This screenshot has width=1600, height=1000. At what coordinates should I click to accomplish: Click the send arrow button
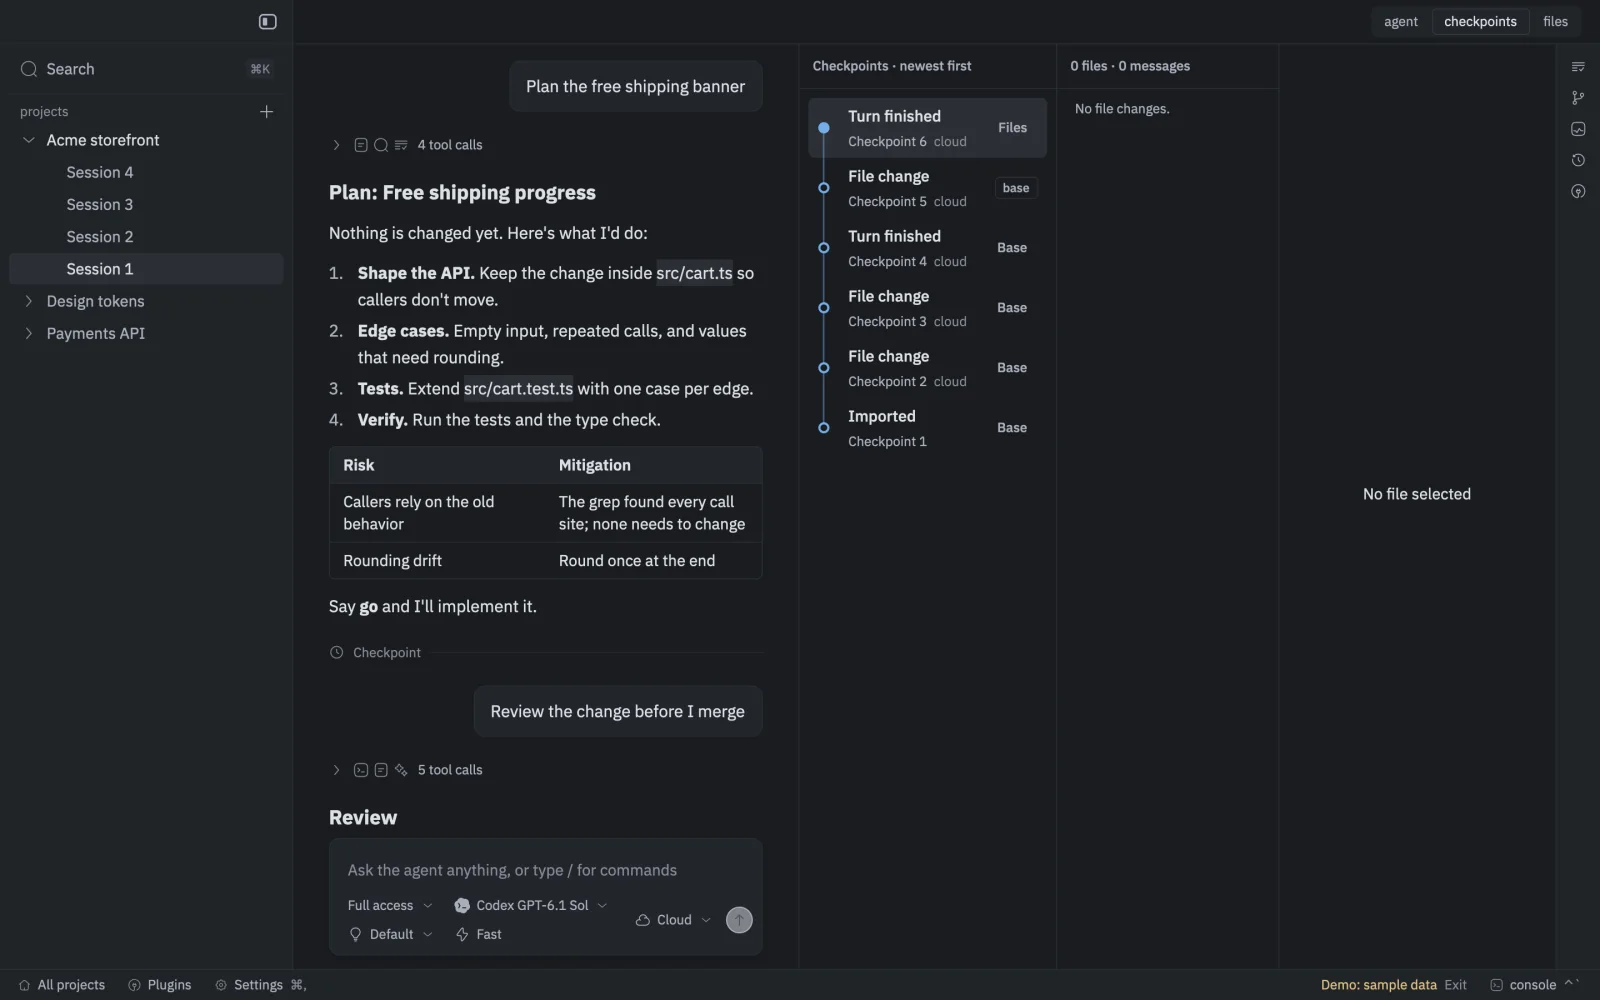tap(739, 920)
